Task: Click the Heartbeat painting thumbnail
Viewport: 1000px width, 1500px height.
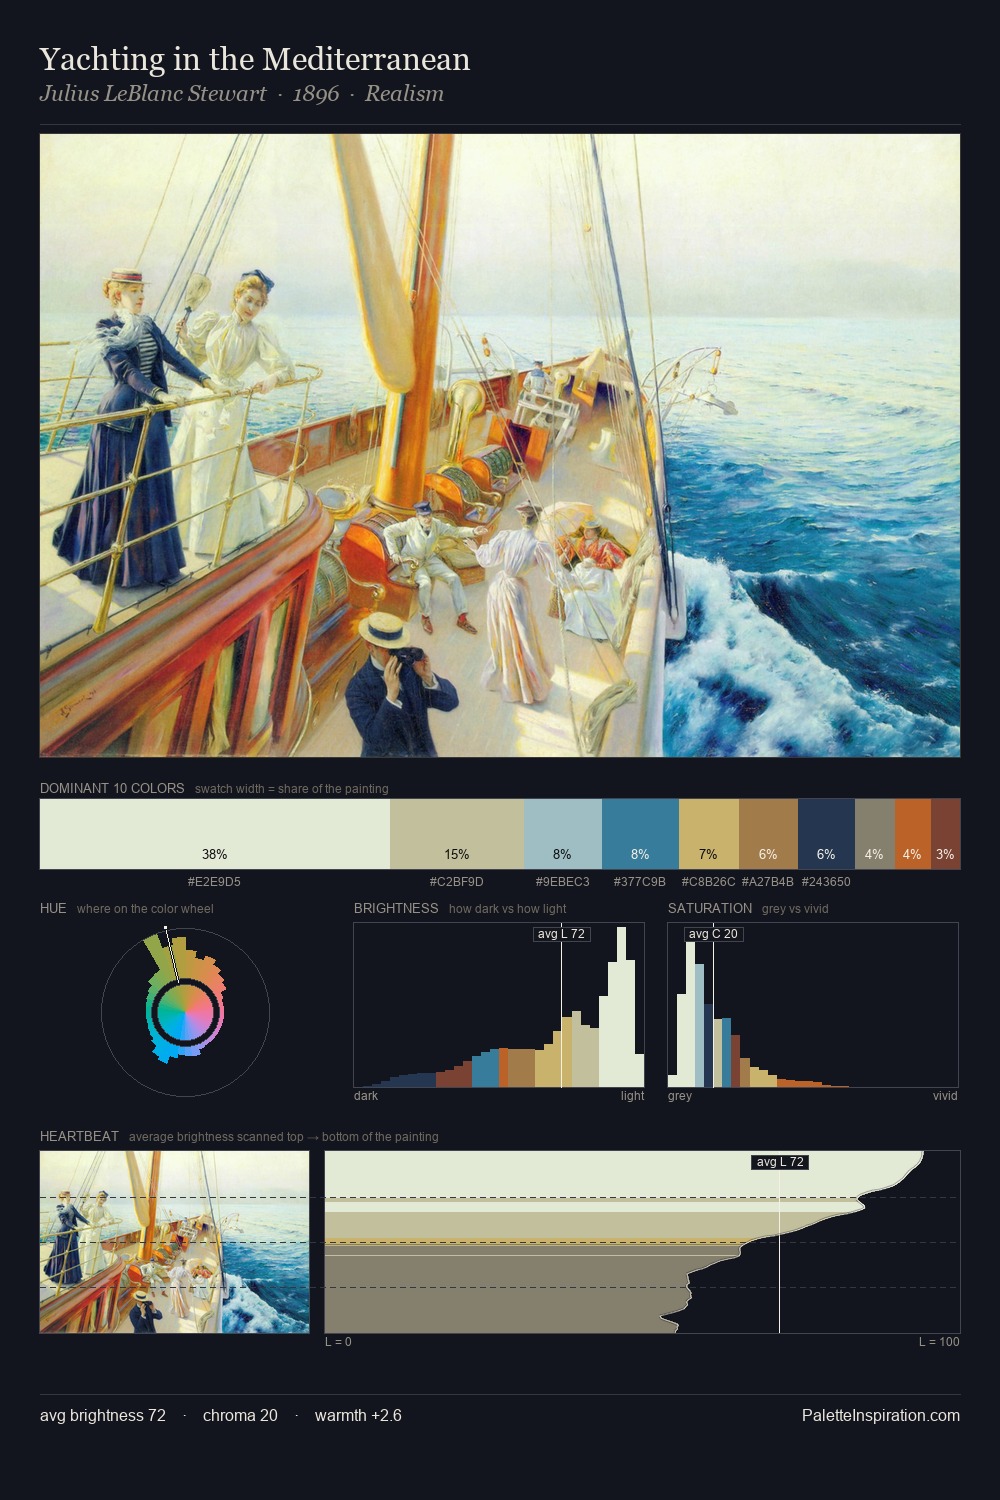Action: pos(174,1242)
